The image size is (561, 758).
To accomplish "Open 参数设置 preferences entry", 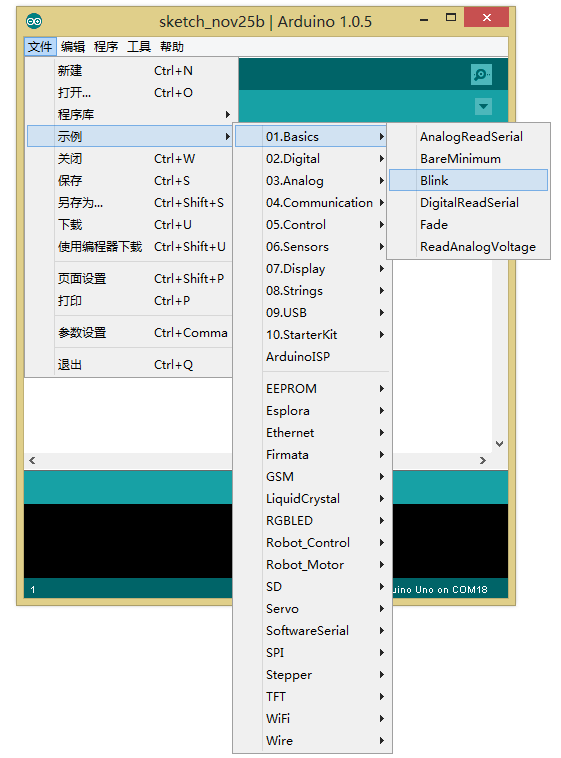I will pos(129,333).
